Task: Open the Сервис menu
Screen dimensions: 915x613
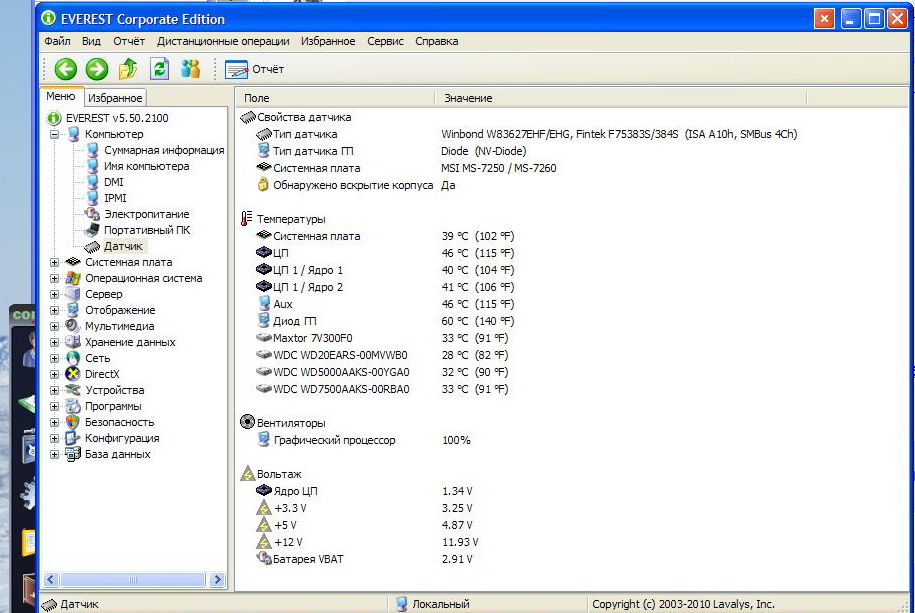Action: [x=385, y=41]
